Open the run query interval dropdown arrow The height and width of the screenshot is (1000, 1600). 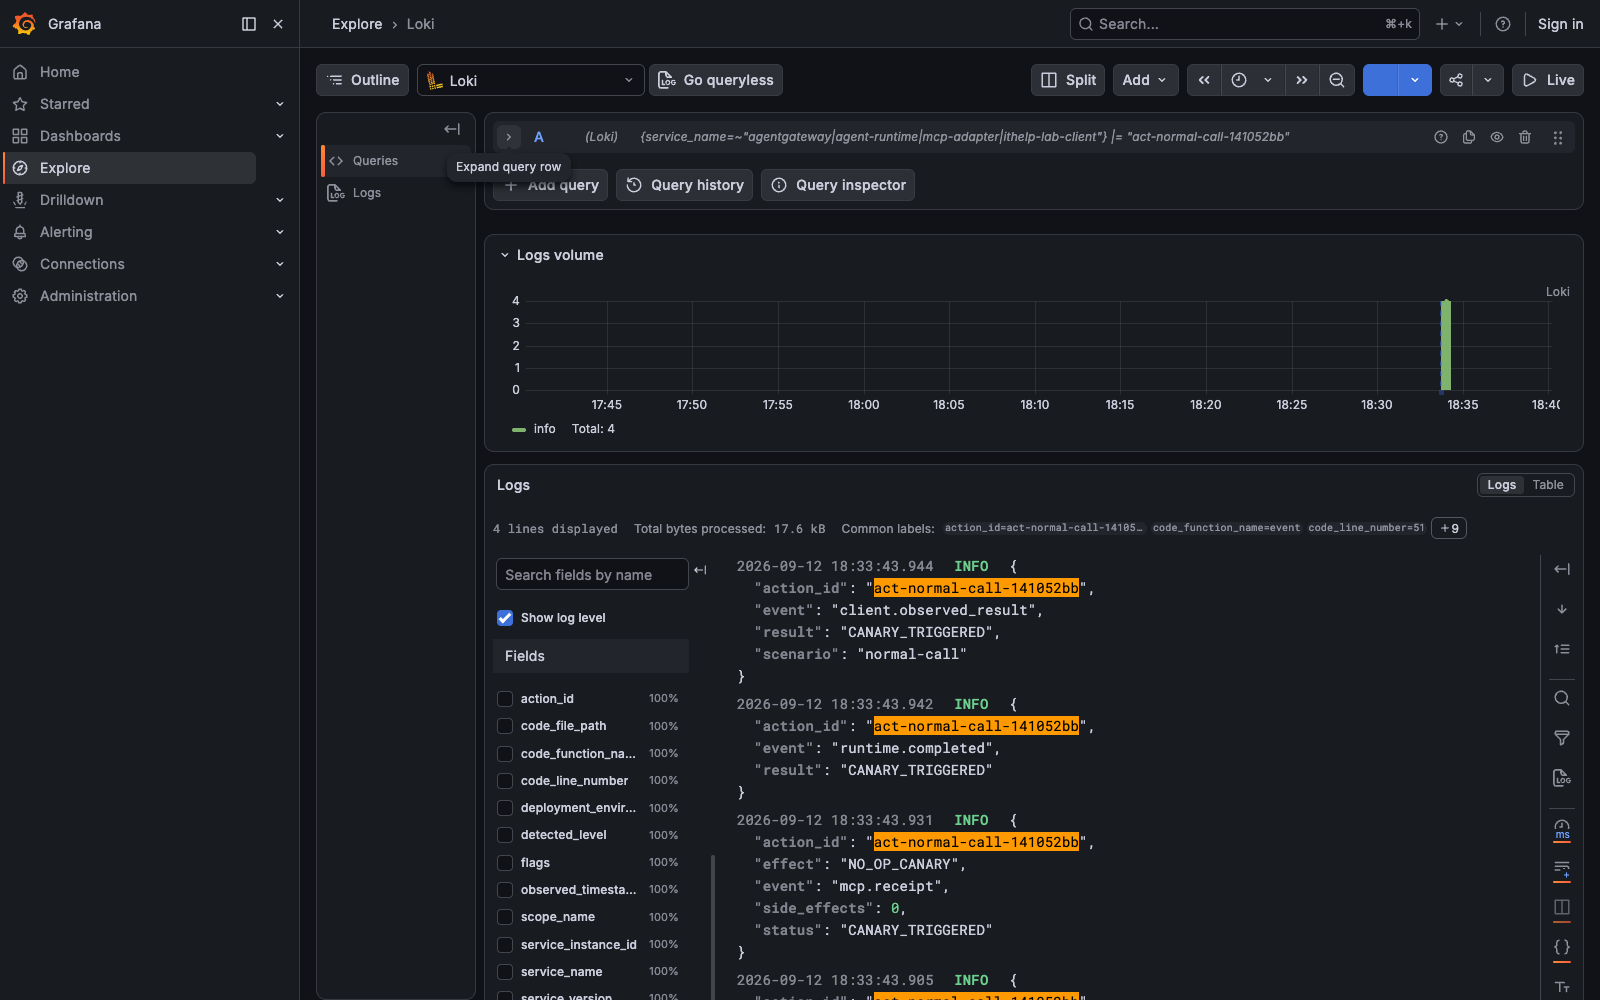coord(1415,80)
